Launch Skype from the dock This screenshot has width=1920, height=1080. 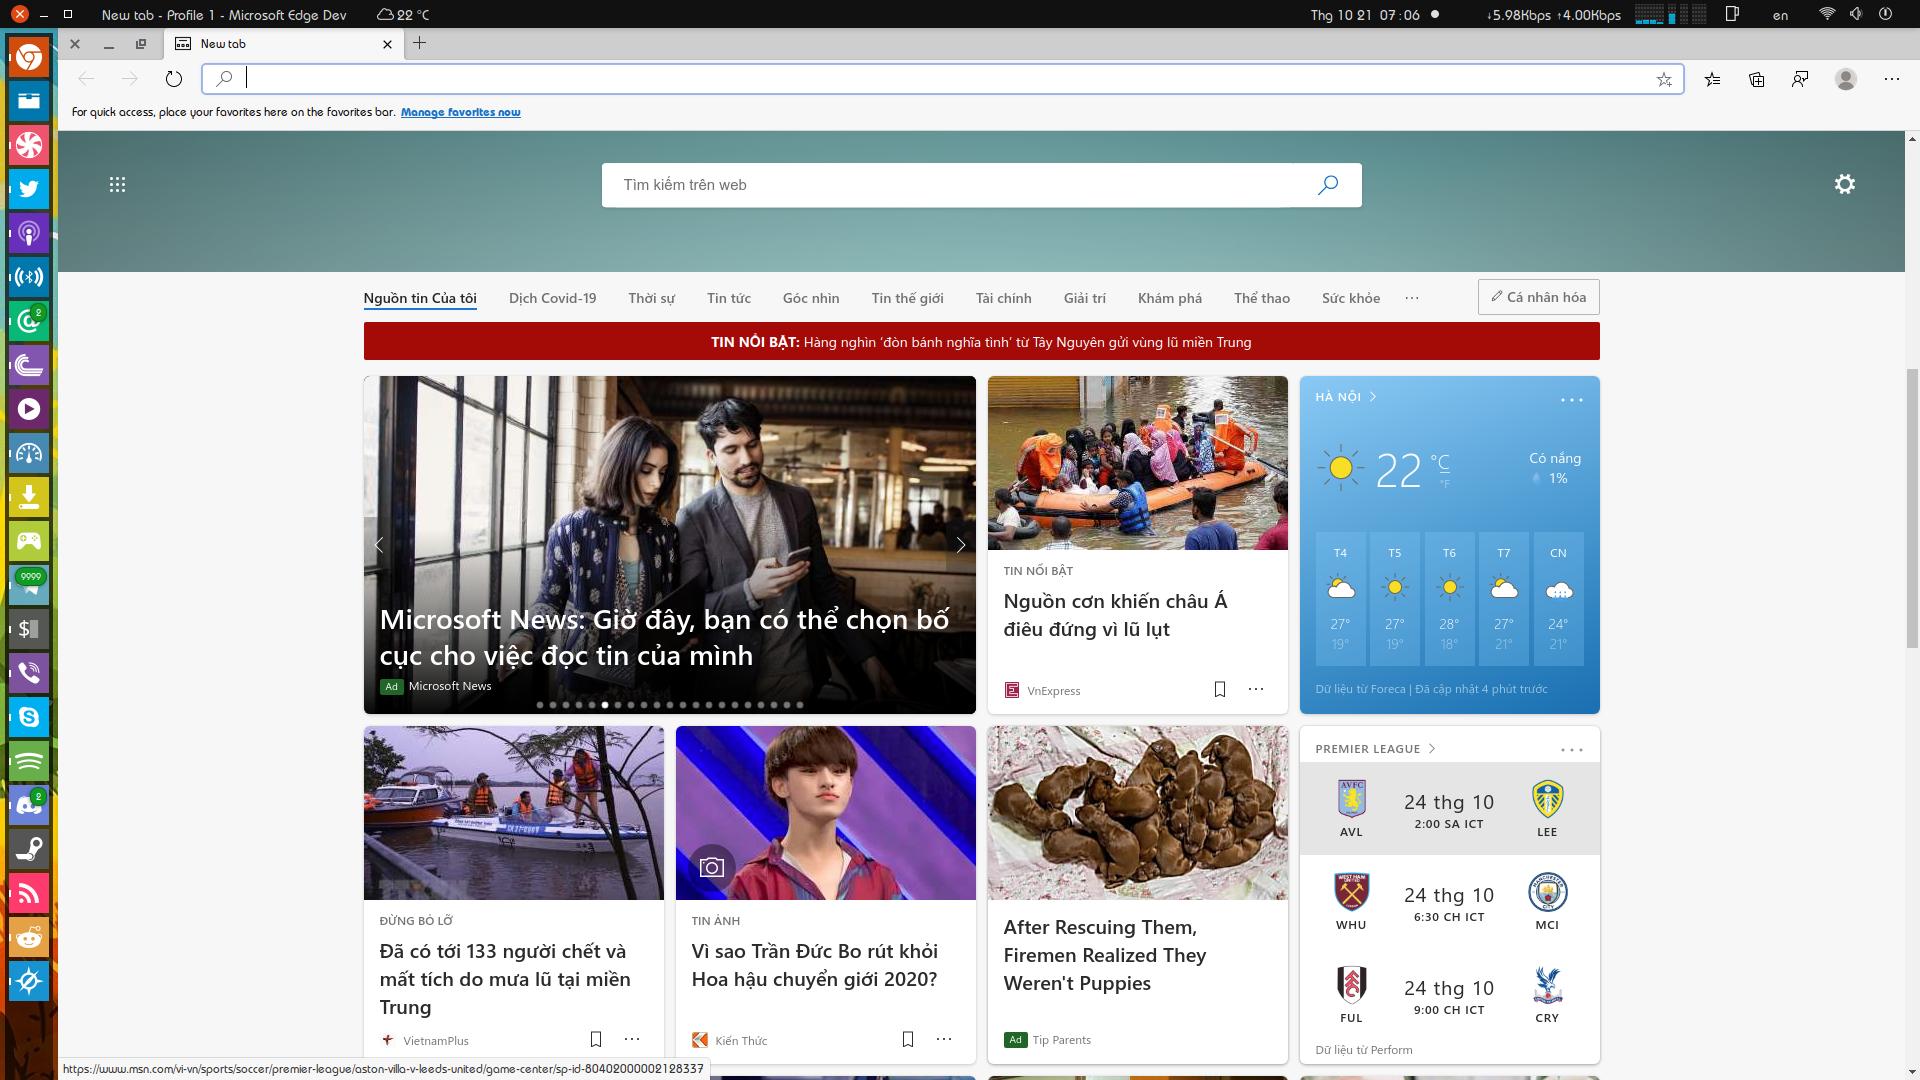pos(29,717)
